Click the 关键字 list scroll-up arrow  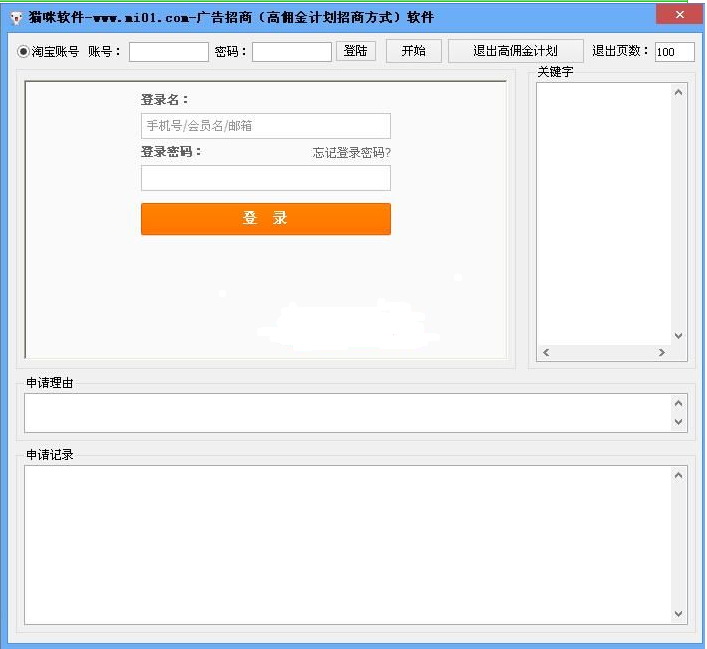click(x=678, y=93)
